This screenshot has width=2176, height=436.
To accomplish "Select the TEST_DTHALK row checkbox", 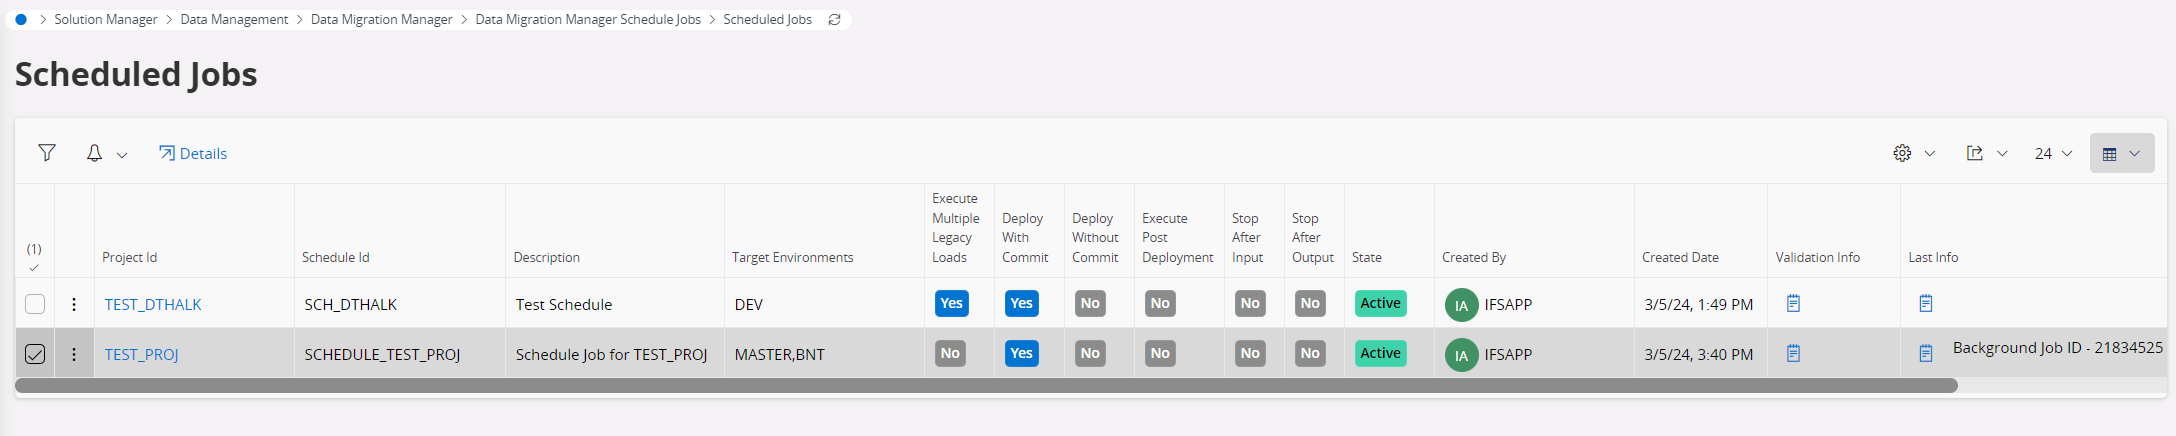I will (35, 304).
